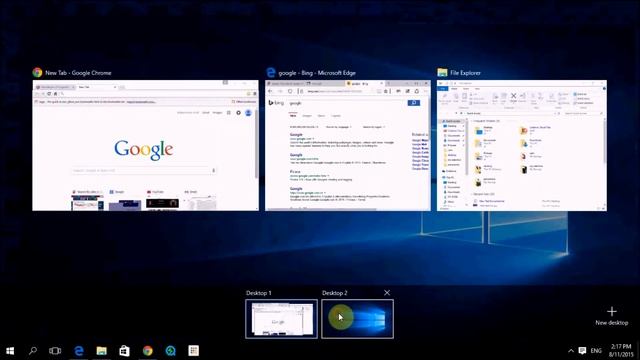
Task: Open the clock showing 2:17 PM
Action: tap(621, 351)
